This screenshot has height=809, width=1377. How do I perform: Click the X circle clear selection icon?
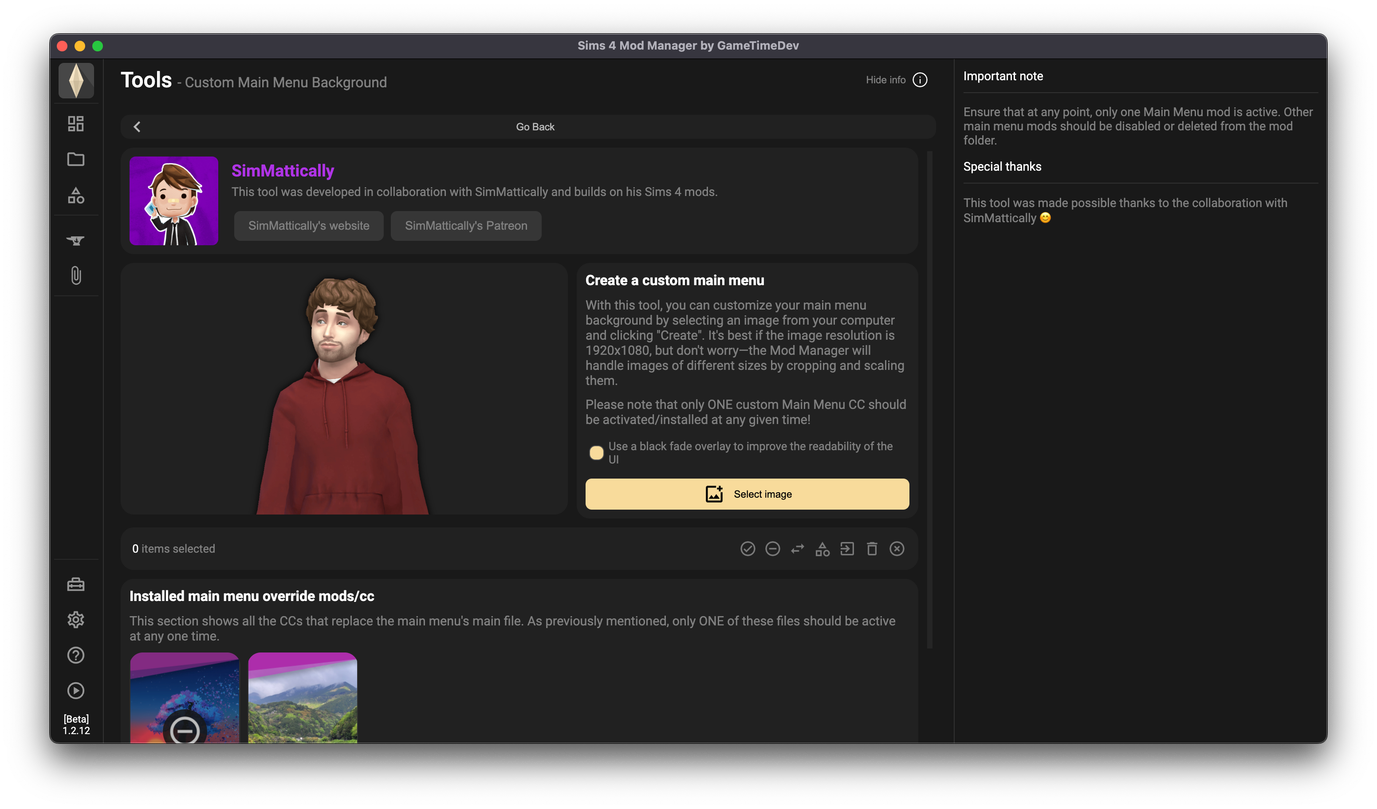(x=897, y=549)
